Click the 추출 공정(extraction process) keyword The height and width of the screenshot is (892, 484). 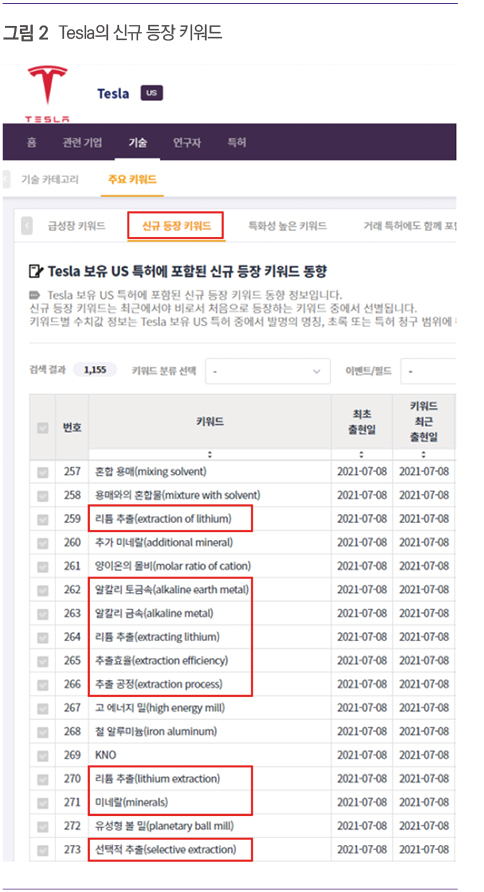point(159,684)
